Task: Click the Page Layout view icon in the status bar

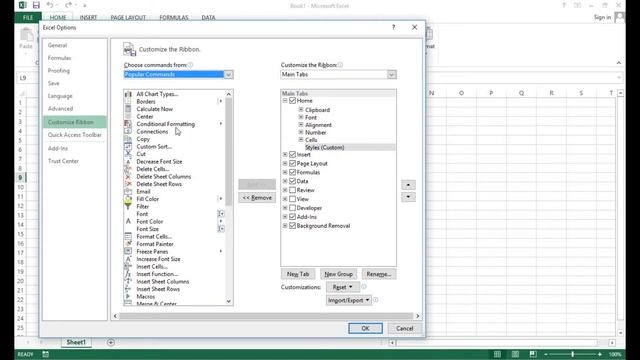Action: [516, 354]
